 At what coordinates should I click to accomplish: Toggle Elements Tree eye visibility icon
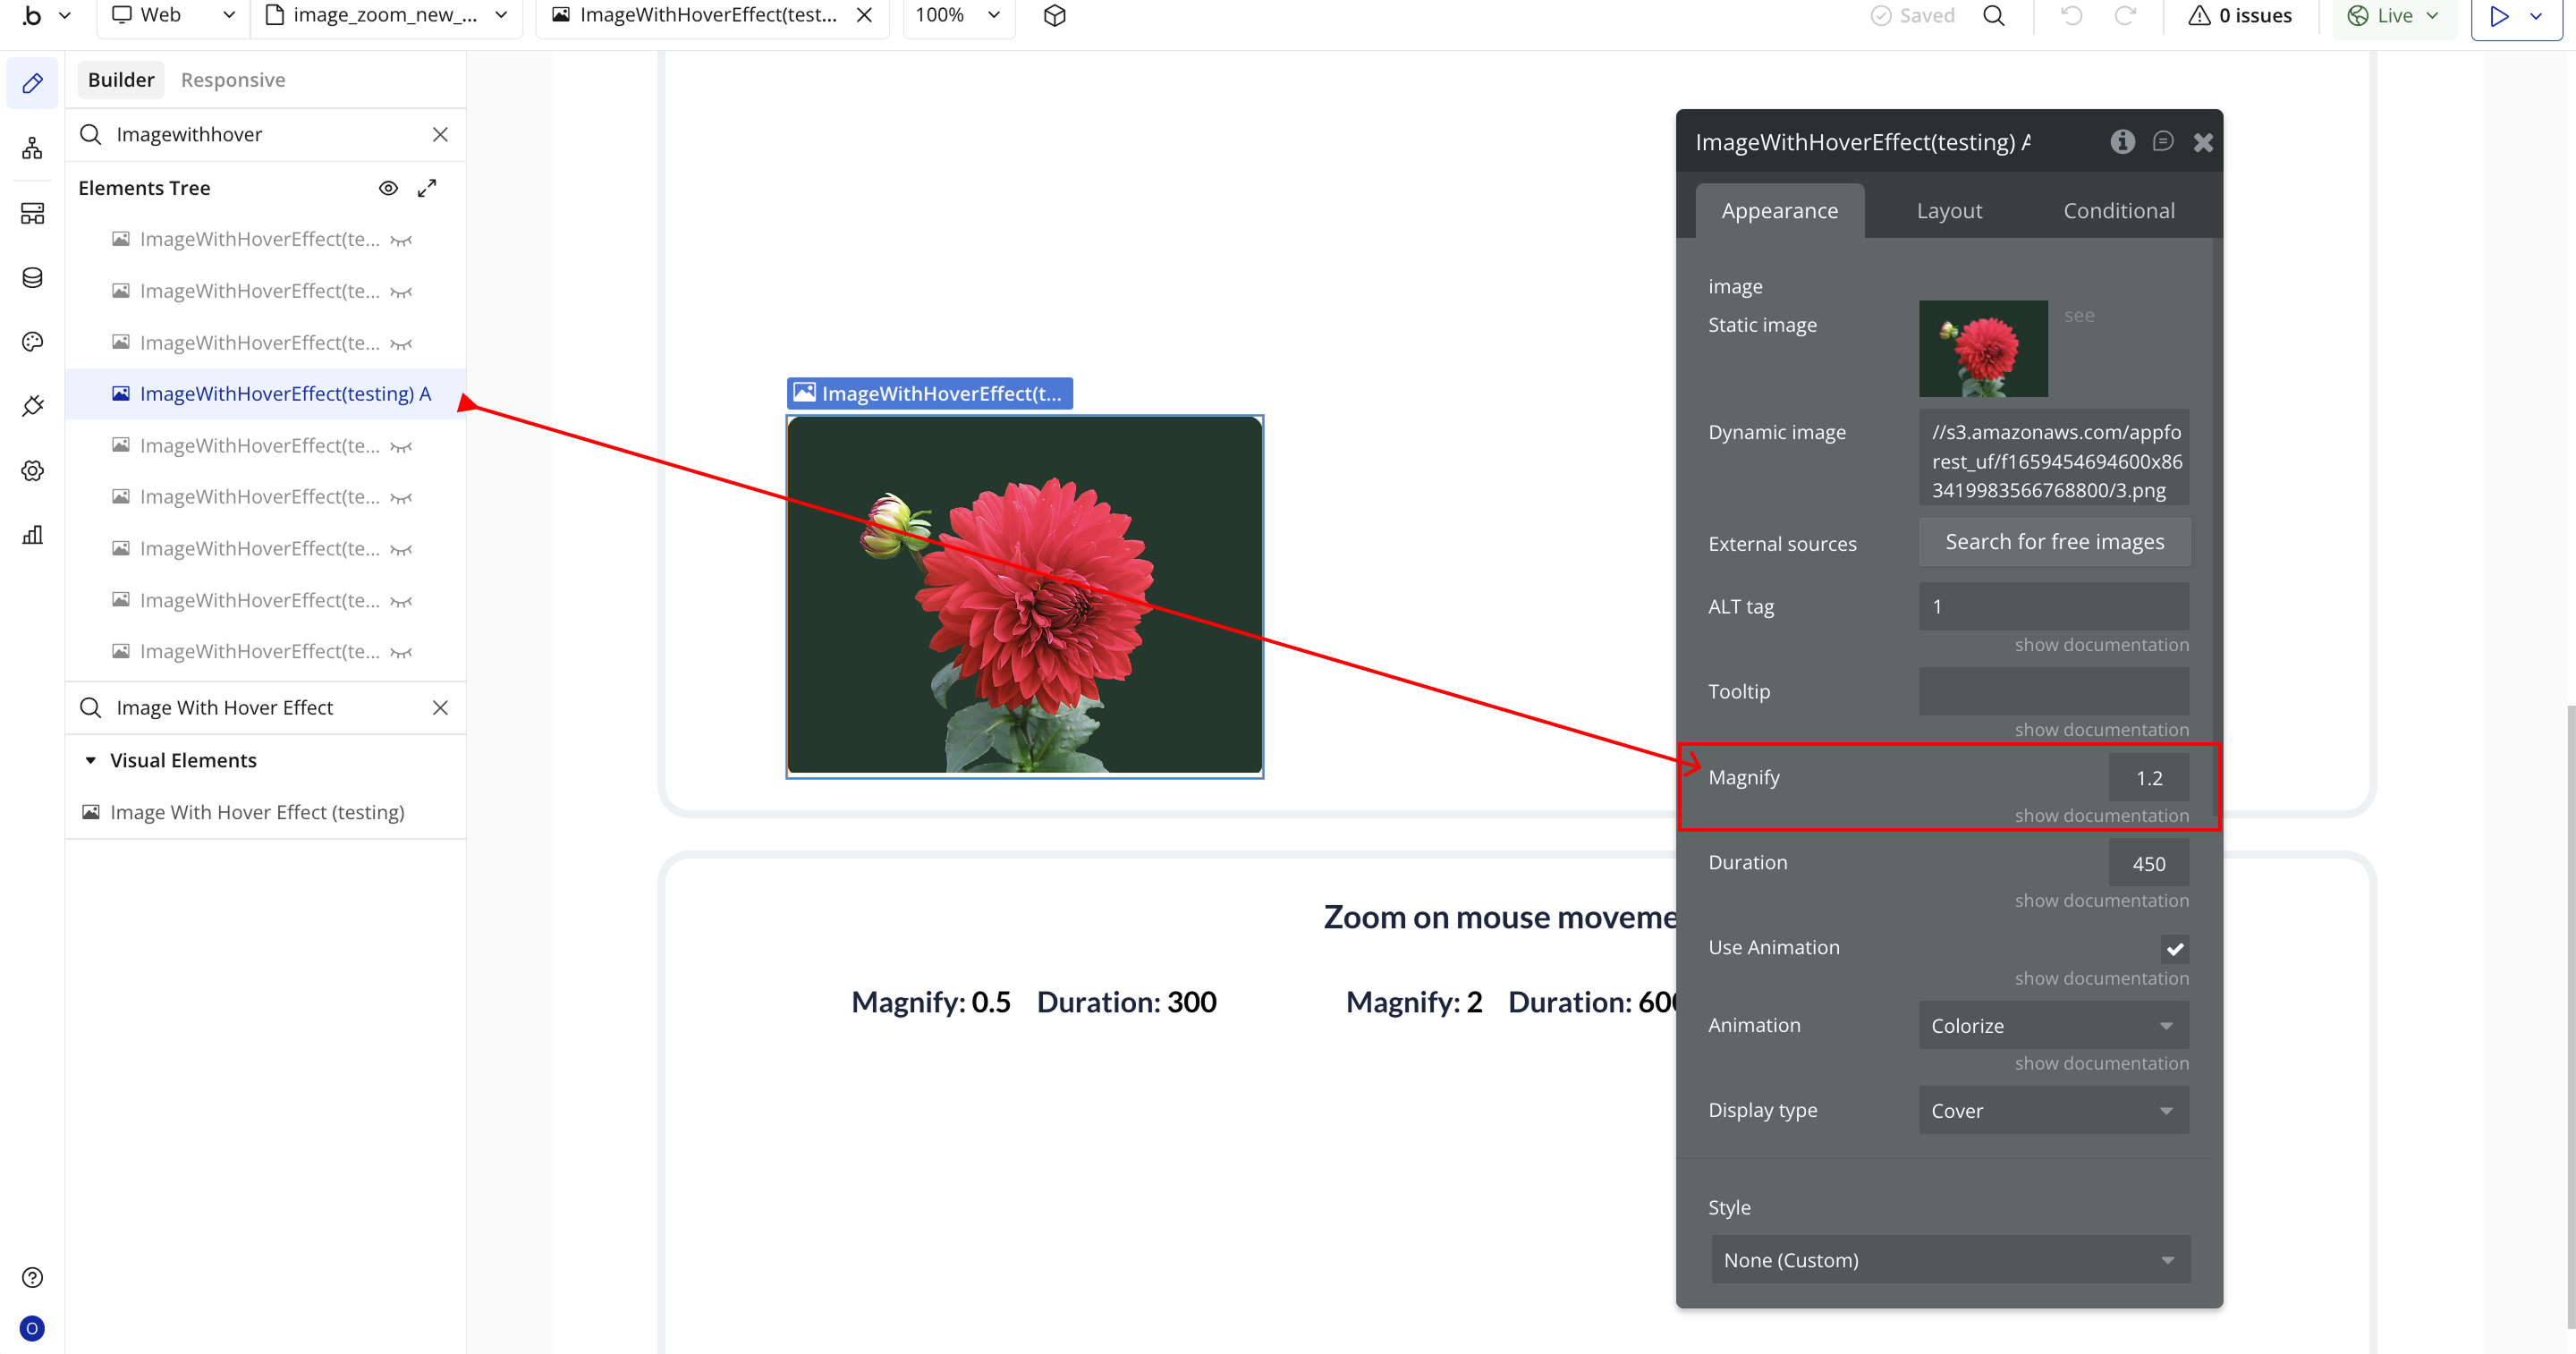388,188
